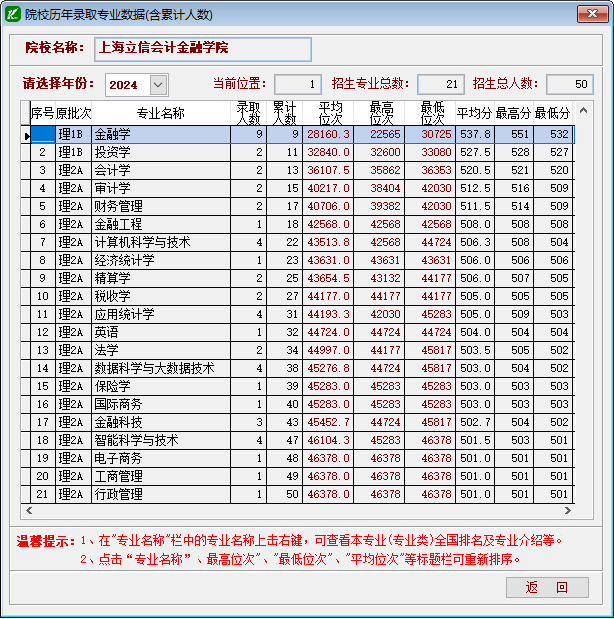
Task: Click lowest rank value 30725
Action: tap(430, 135)
